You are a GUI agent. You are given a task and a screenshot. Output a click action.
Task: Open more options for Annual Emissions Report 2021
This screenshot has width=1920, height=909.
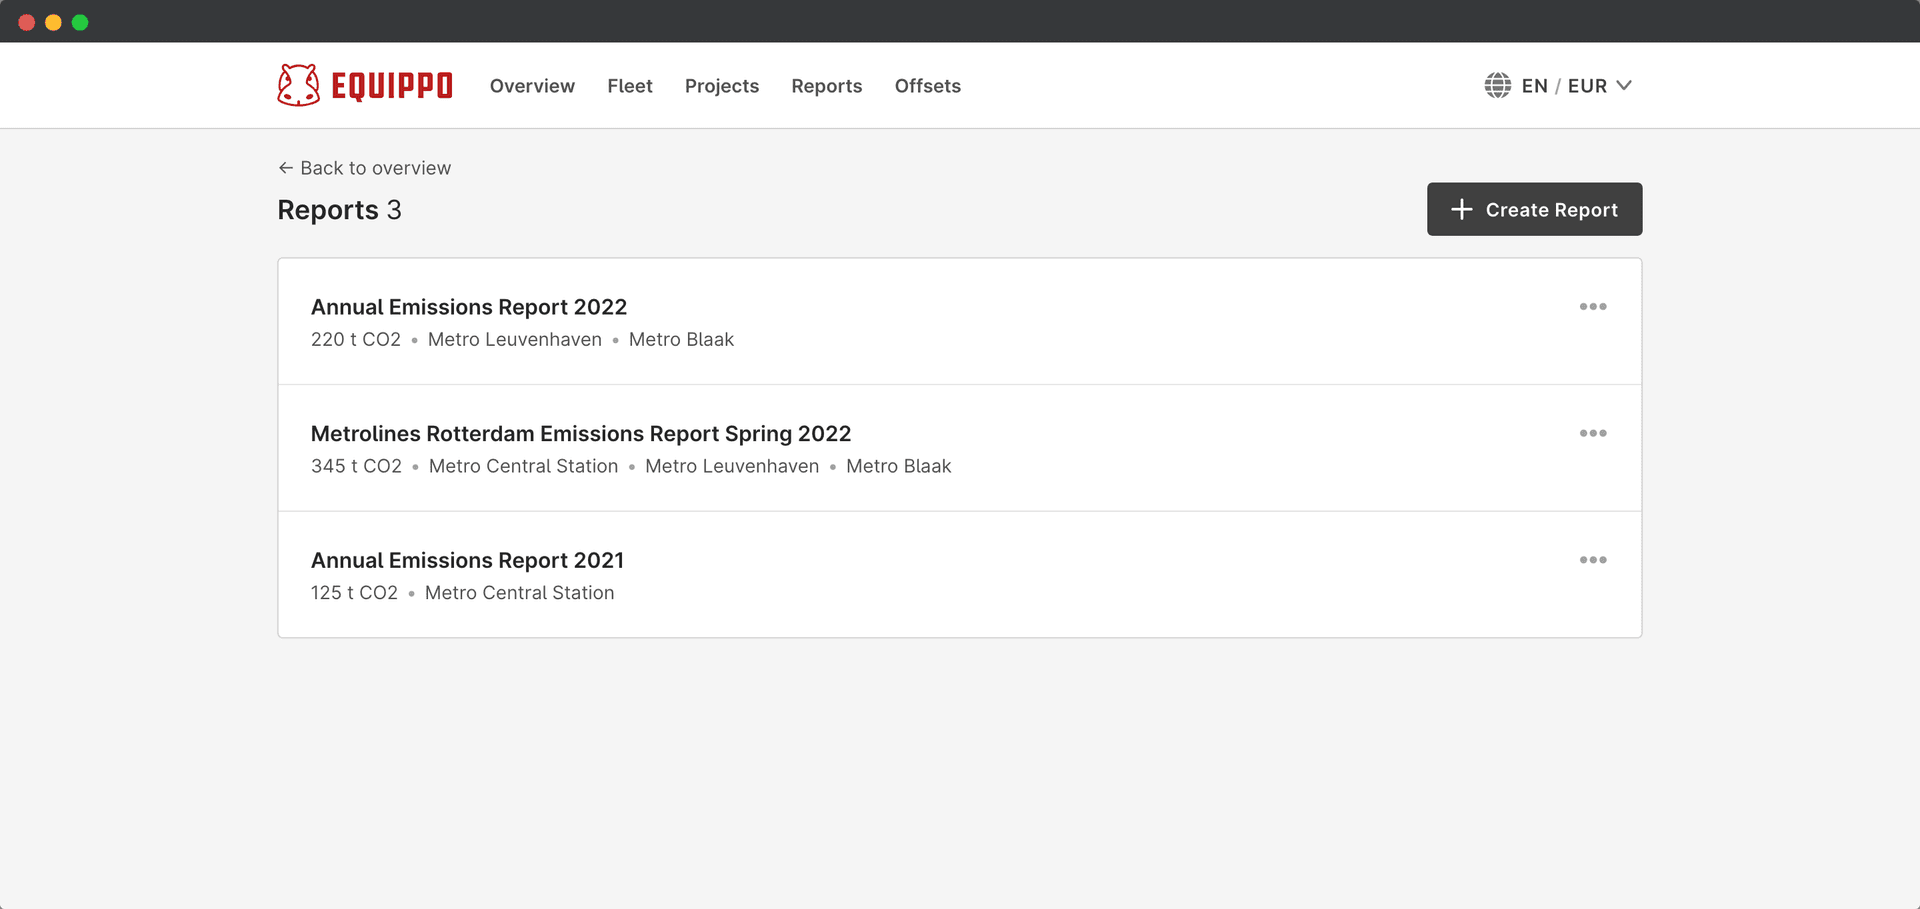pos(1593,560)
